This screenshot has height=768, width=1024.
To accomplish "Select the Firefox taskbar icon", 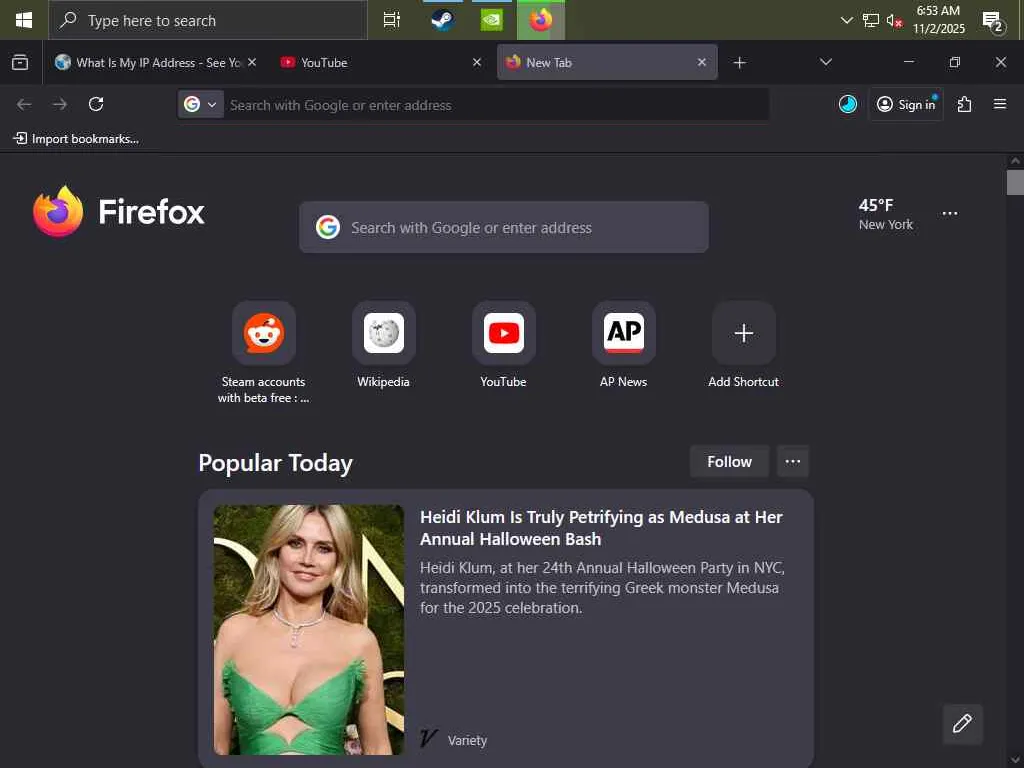I will click(x=541, y=20).
